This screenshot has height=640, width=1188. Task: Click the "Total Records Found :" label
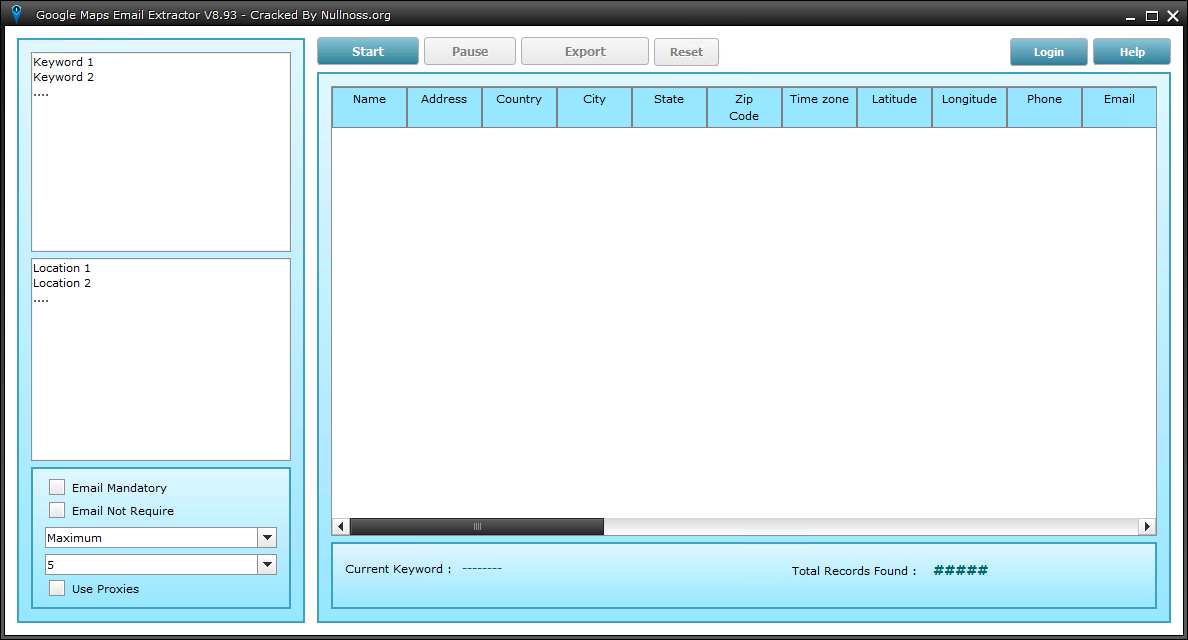point(854,571)
